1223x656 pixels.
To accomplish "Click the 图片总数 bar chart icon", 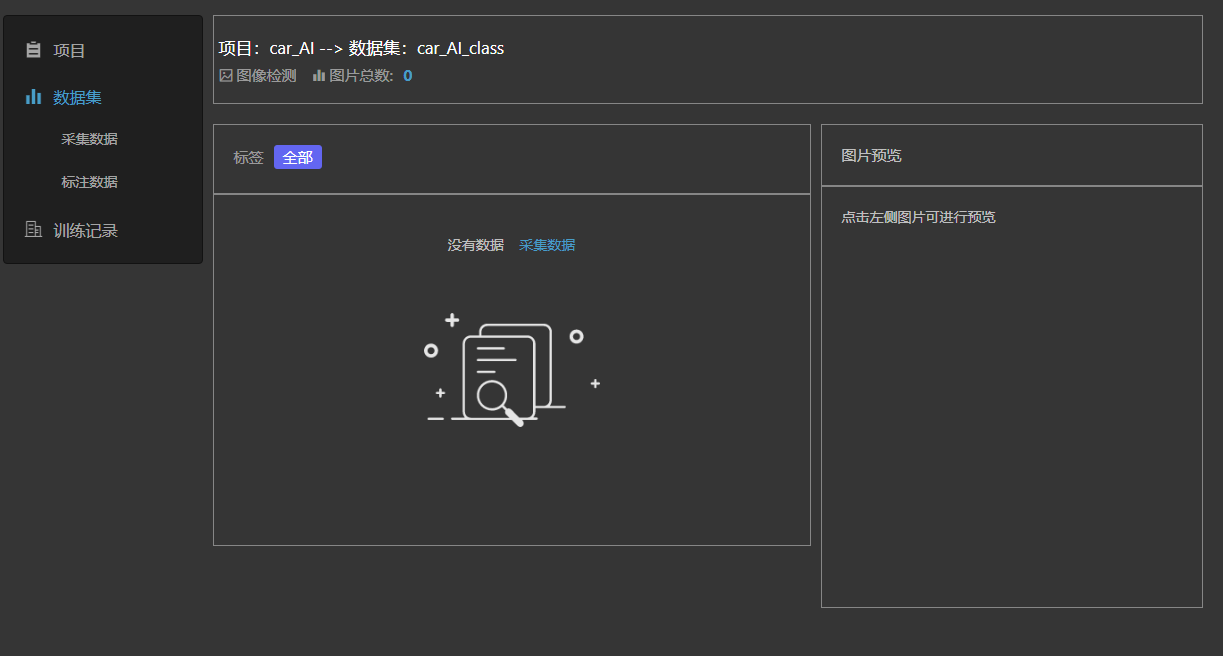I will [319, 75].
